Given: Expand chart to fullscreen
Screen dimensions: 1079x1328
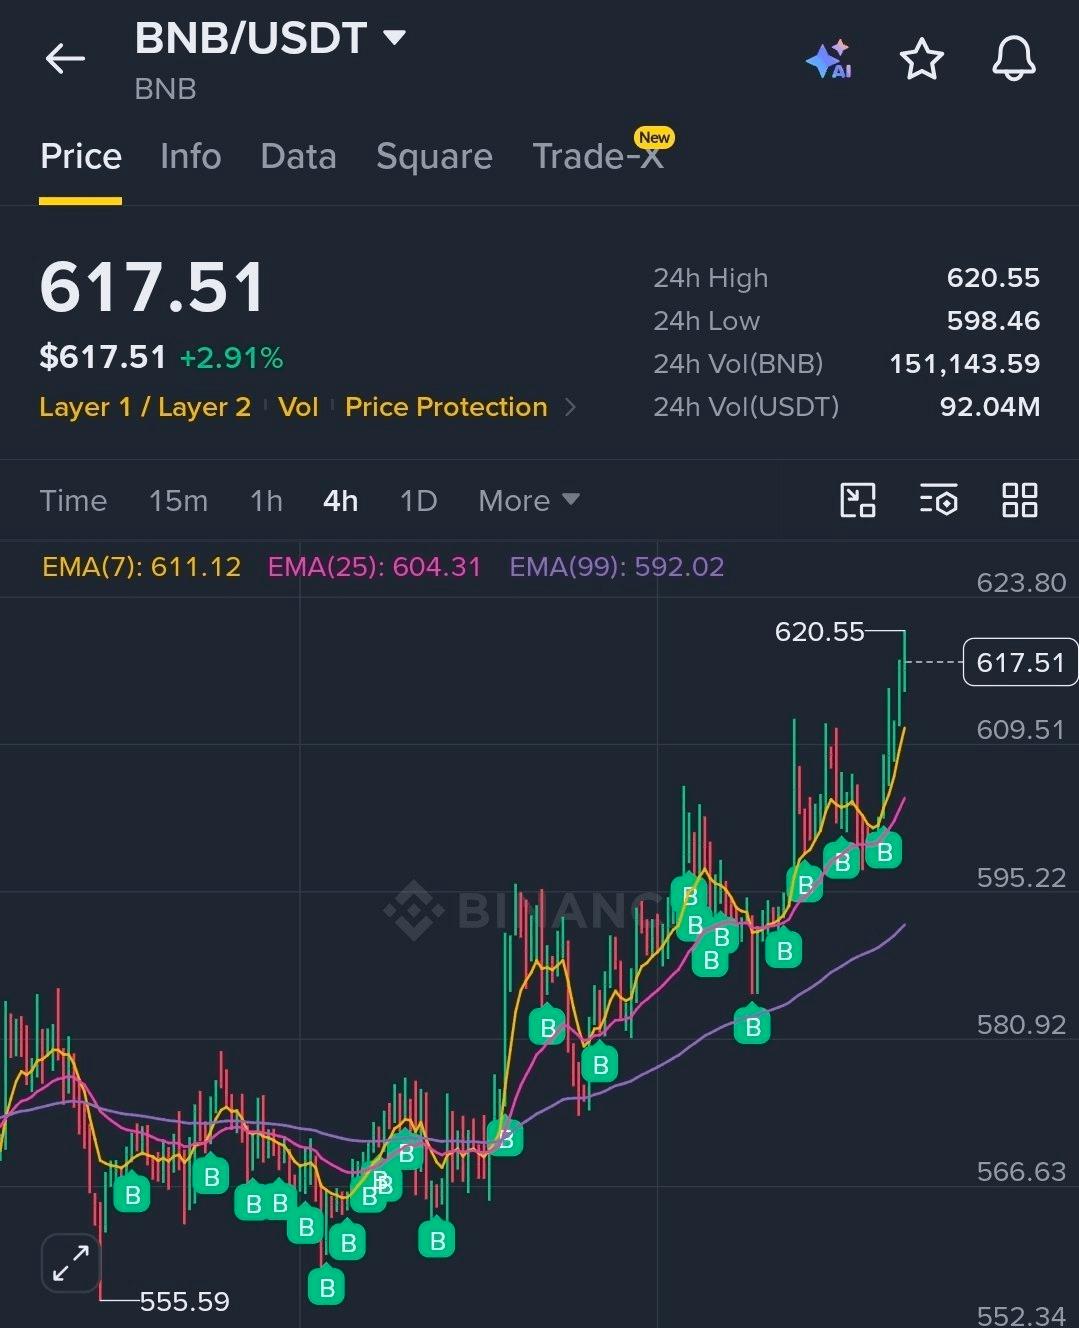Looking at the screenshot, I should click(x=71, y=1263).
